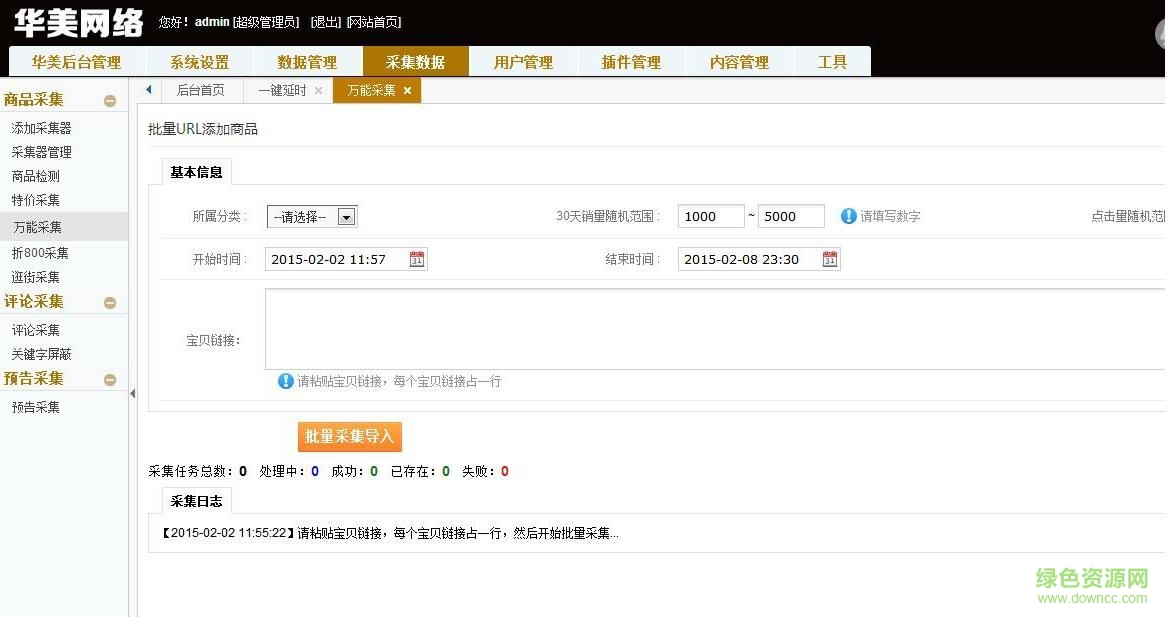The width and height of the screenshot is (1171, 617).
Task: Open the start time calendar picker
Action: pos(417,259)
